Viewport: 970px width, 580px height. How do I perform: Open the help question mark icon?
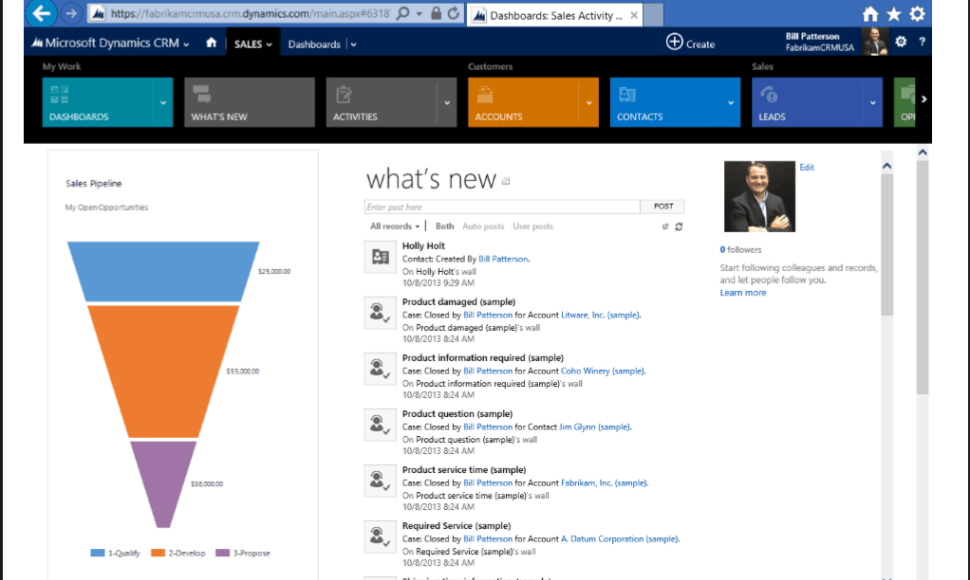click(922, 41)
